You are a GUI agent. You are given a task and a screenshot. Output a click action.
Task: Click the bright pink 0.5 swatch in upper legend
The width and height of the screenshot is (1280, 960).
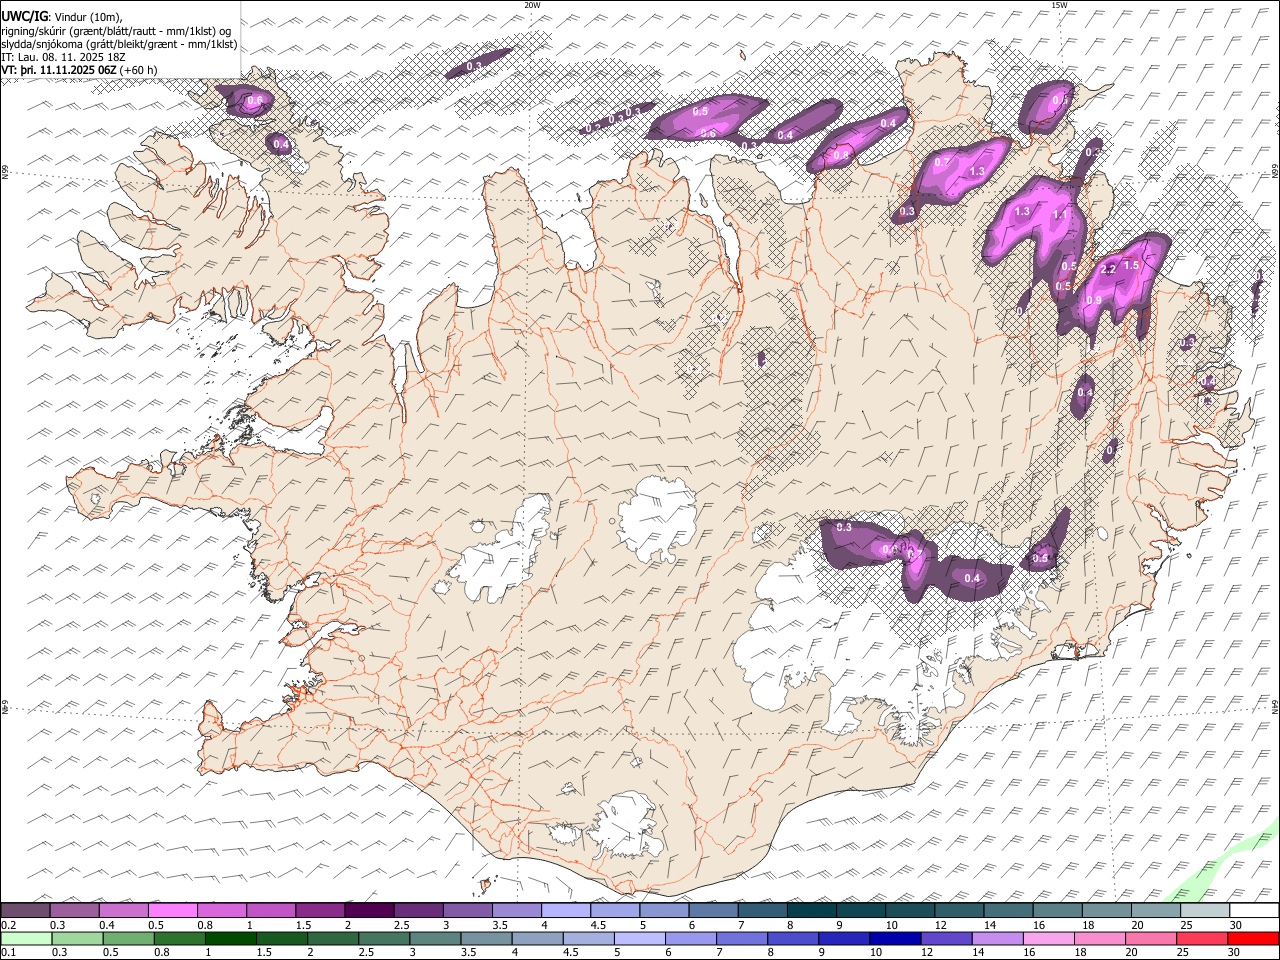[172, 911]
